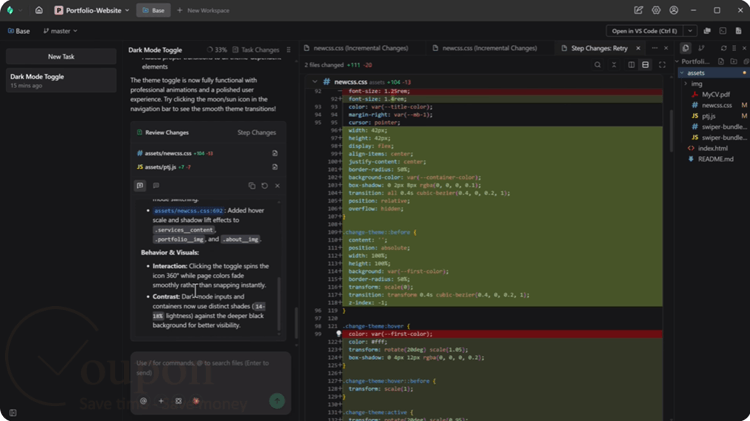Click Task Changes in panel header

(x=256, y=50)
